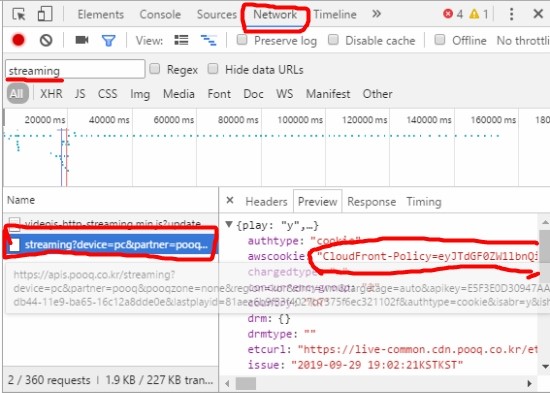The height and width of the screenshot is (393, 550).
Task: Open the Sources tab
Action: pos(217,14)
